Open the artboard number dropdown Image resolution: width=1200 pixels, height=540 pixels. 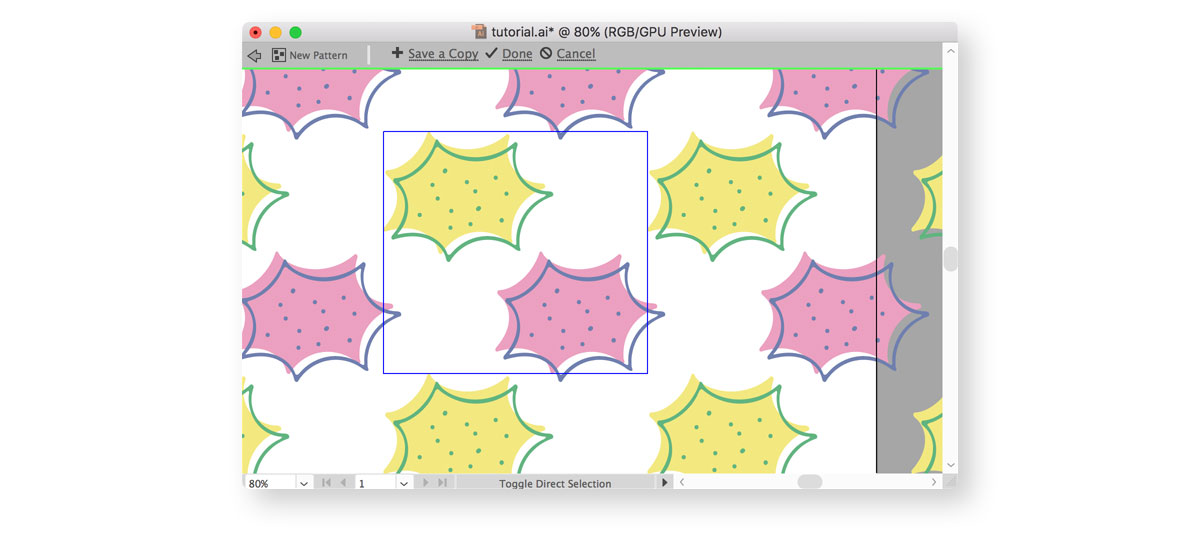point(404,483)
